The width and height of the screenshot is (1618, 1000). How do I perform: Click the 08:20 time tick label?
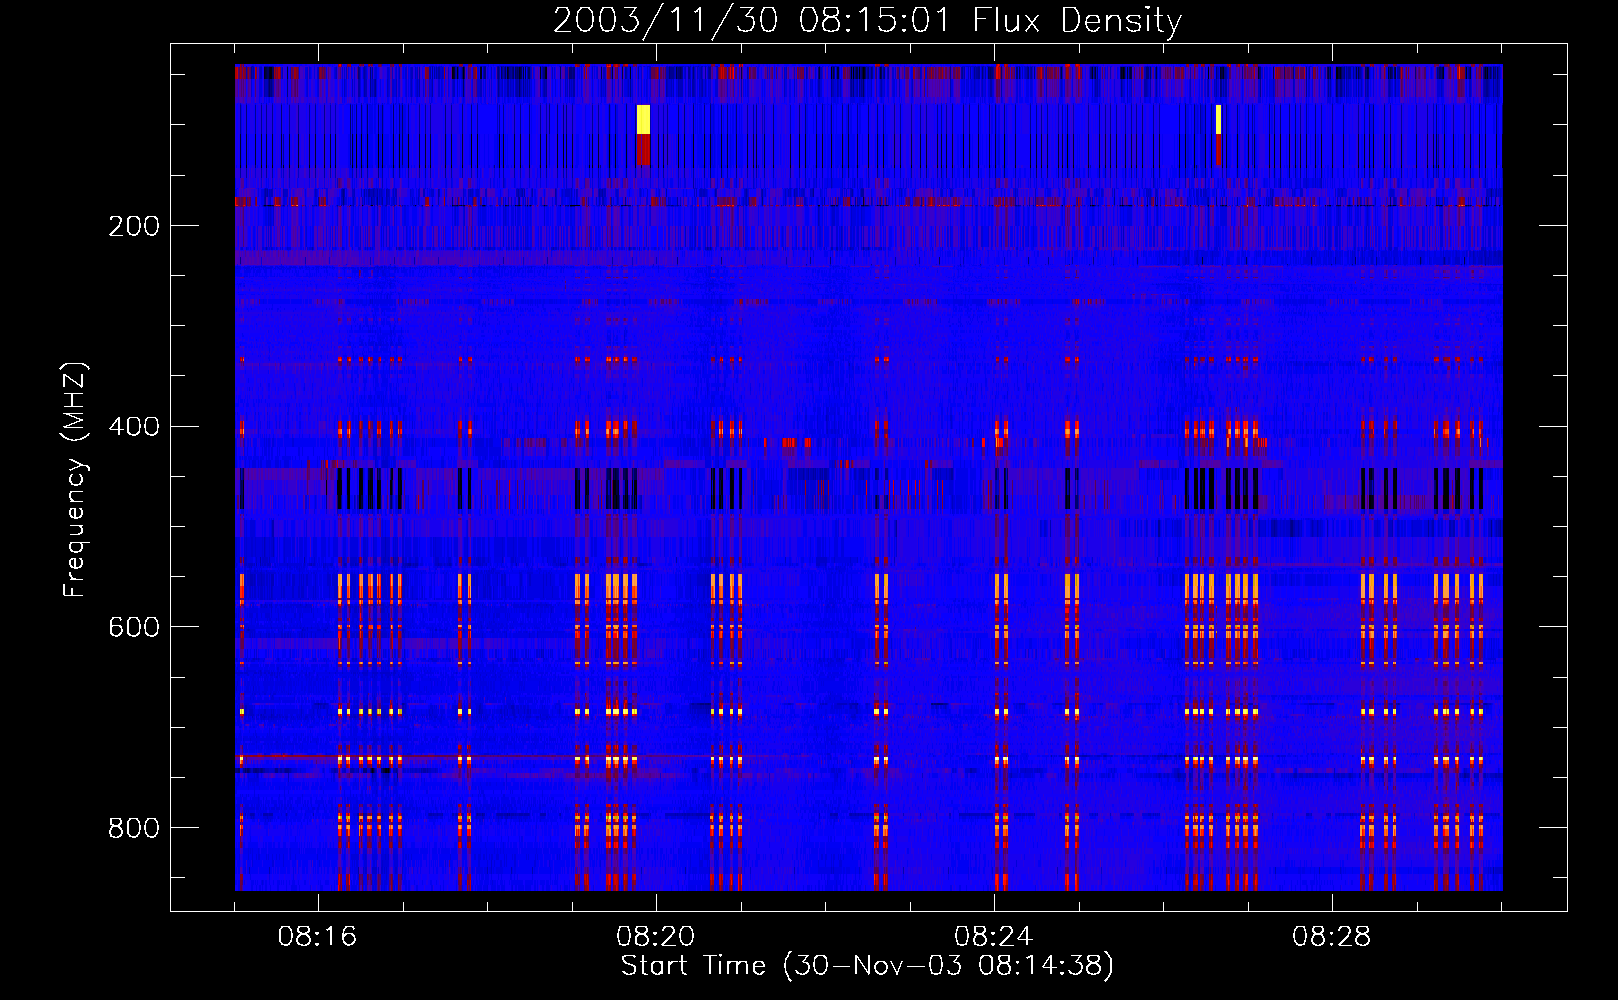656,937
